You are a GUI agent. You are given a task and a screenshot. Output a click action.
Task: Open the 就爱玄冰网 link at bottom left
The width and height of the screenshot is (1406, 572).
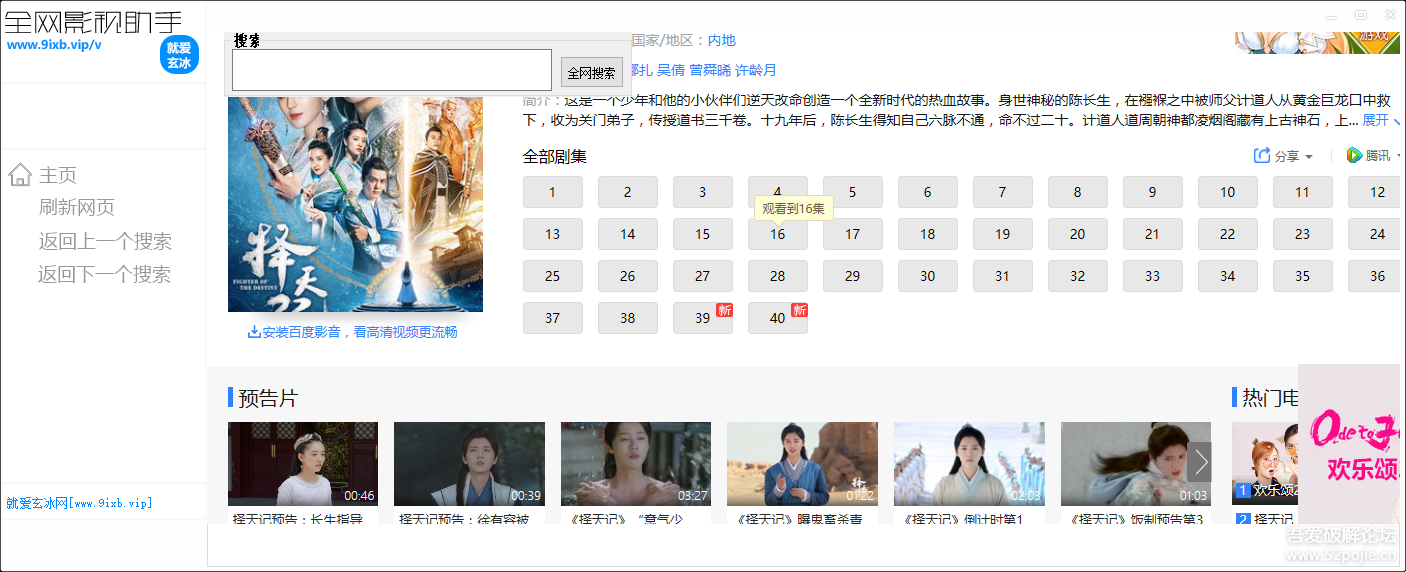pos(79,503)
